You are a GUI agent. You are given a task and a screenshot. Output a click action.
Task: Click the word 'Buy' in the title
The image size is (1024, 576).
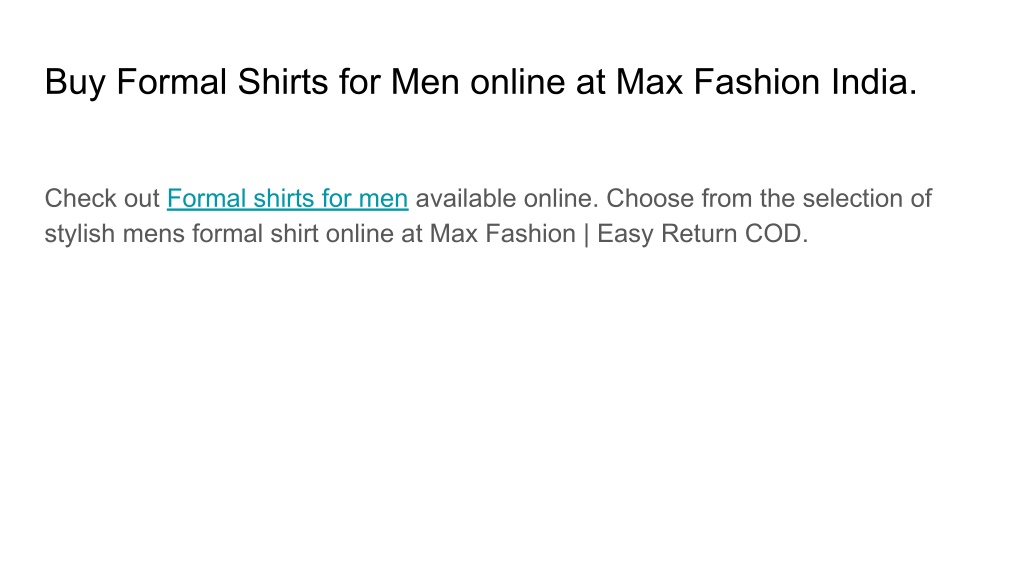[74, 82]
